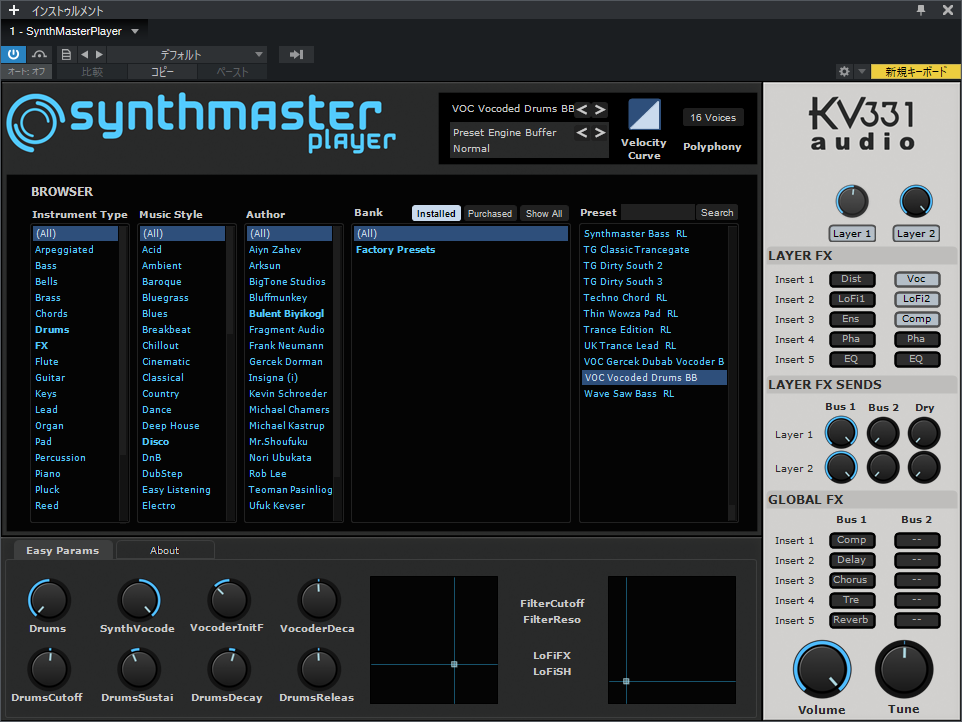Open the Velocity Curve graphic
Viewport: 962px width, 722px height.
pos(644,115)
